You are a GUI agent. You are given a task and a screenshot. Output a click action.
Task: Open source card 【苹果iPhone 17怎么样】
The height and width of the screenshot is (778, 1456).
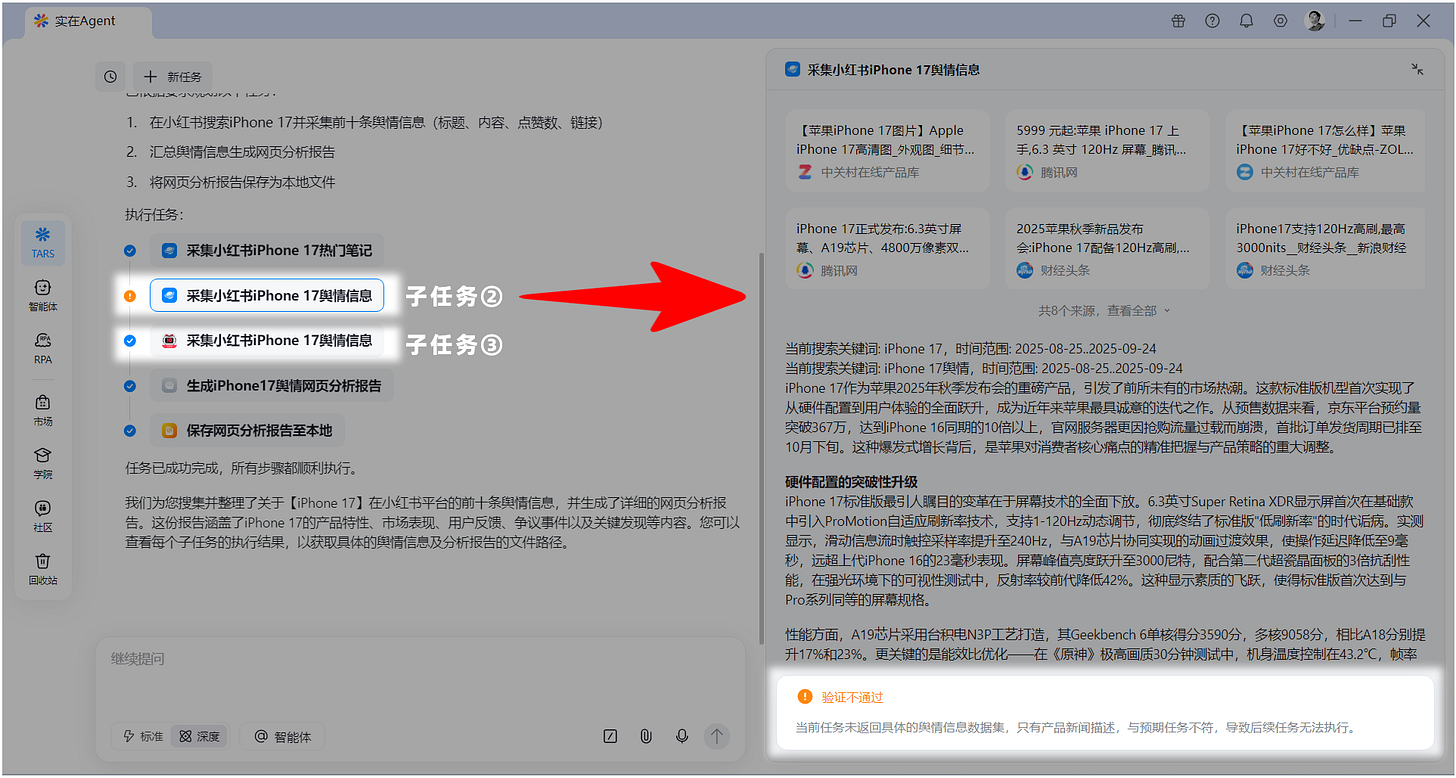coord(1326,150)
